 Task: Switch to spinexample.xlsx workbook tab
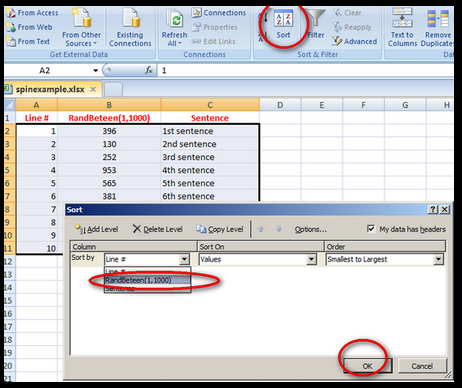click(x=50, y=89)
